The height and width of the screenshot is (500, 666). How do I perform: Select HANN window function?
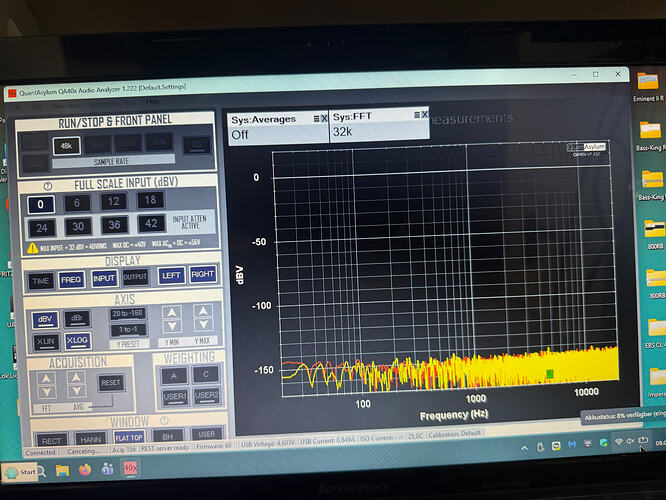coord(90,438)
